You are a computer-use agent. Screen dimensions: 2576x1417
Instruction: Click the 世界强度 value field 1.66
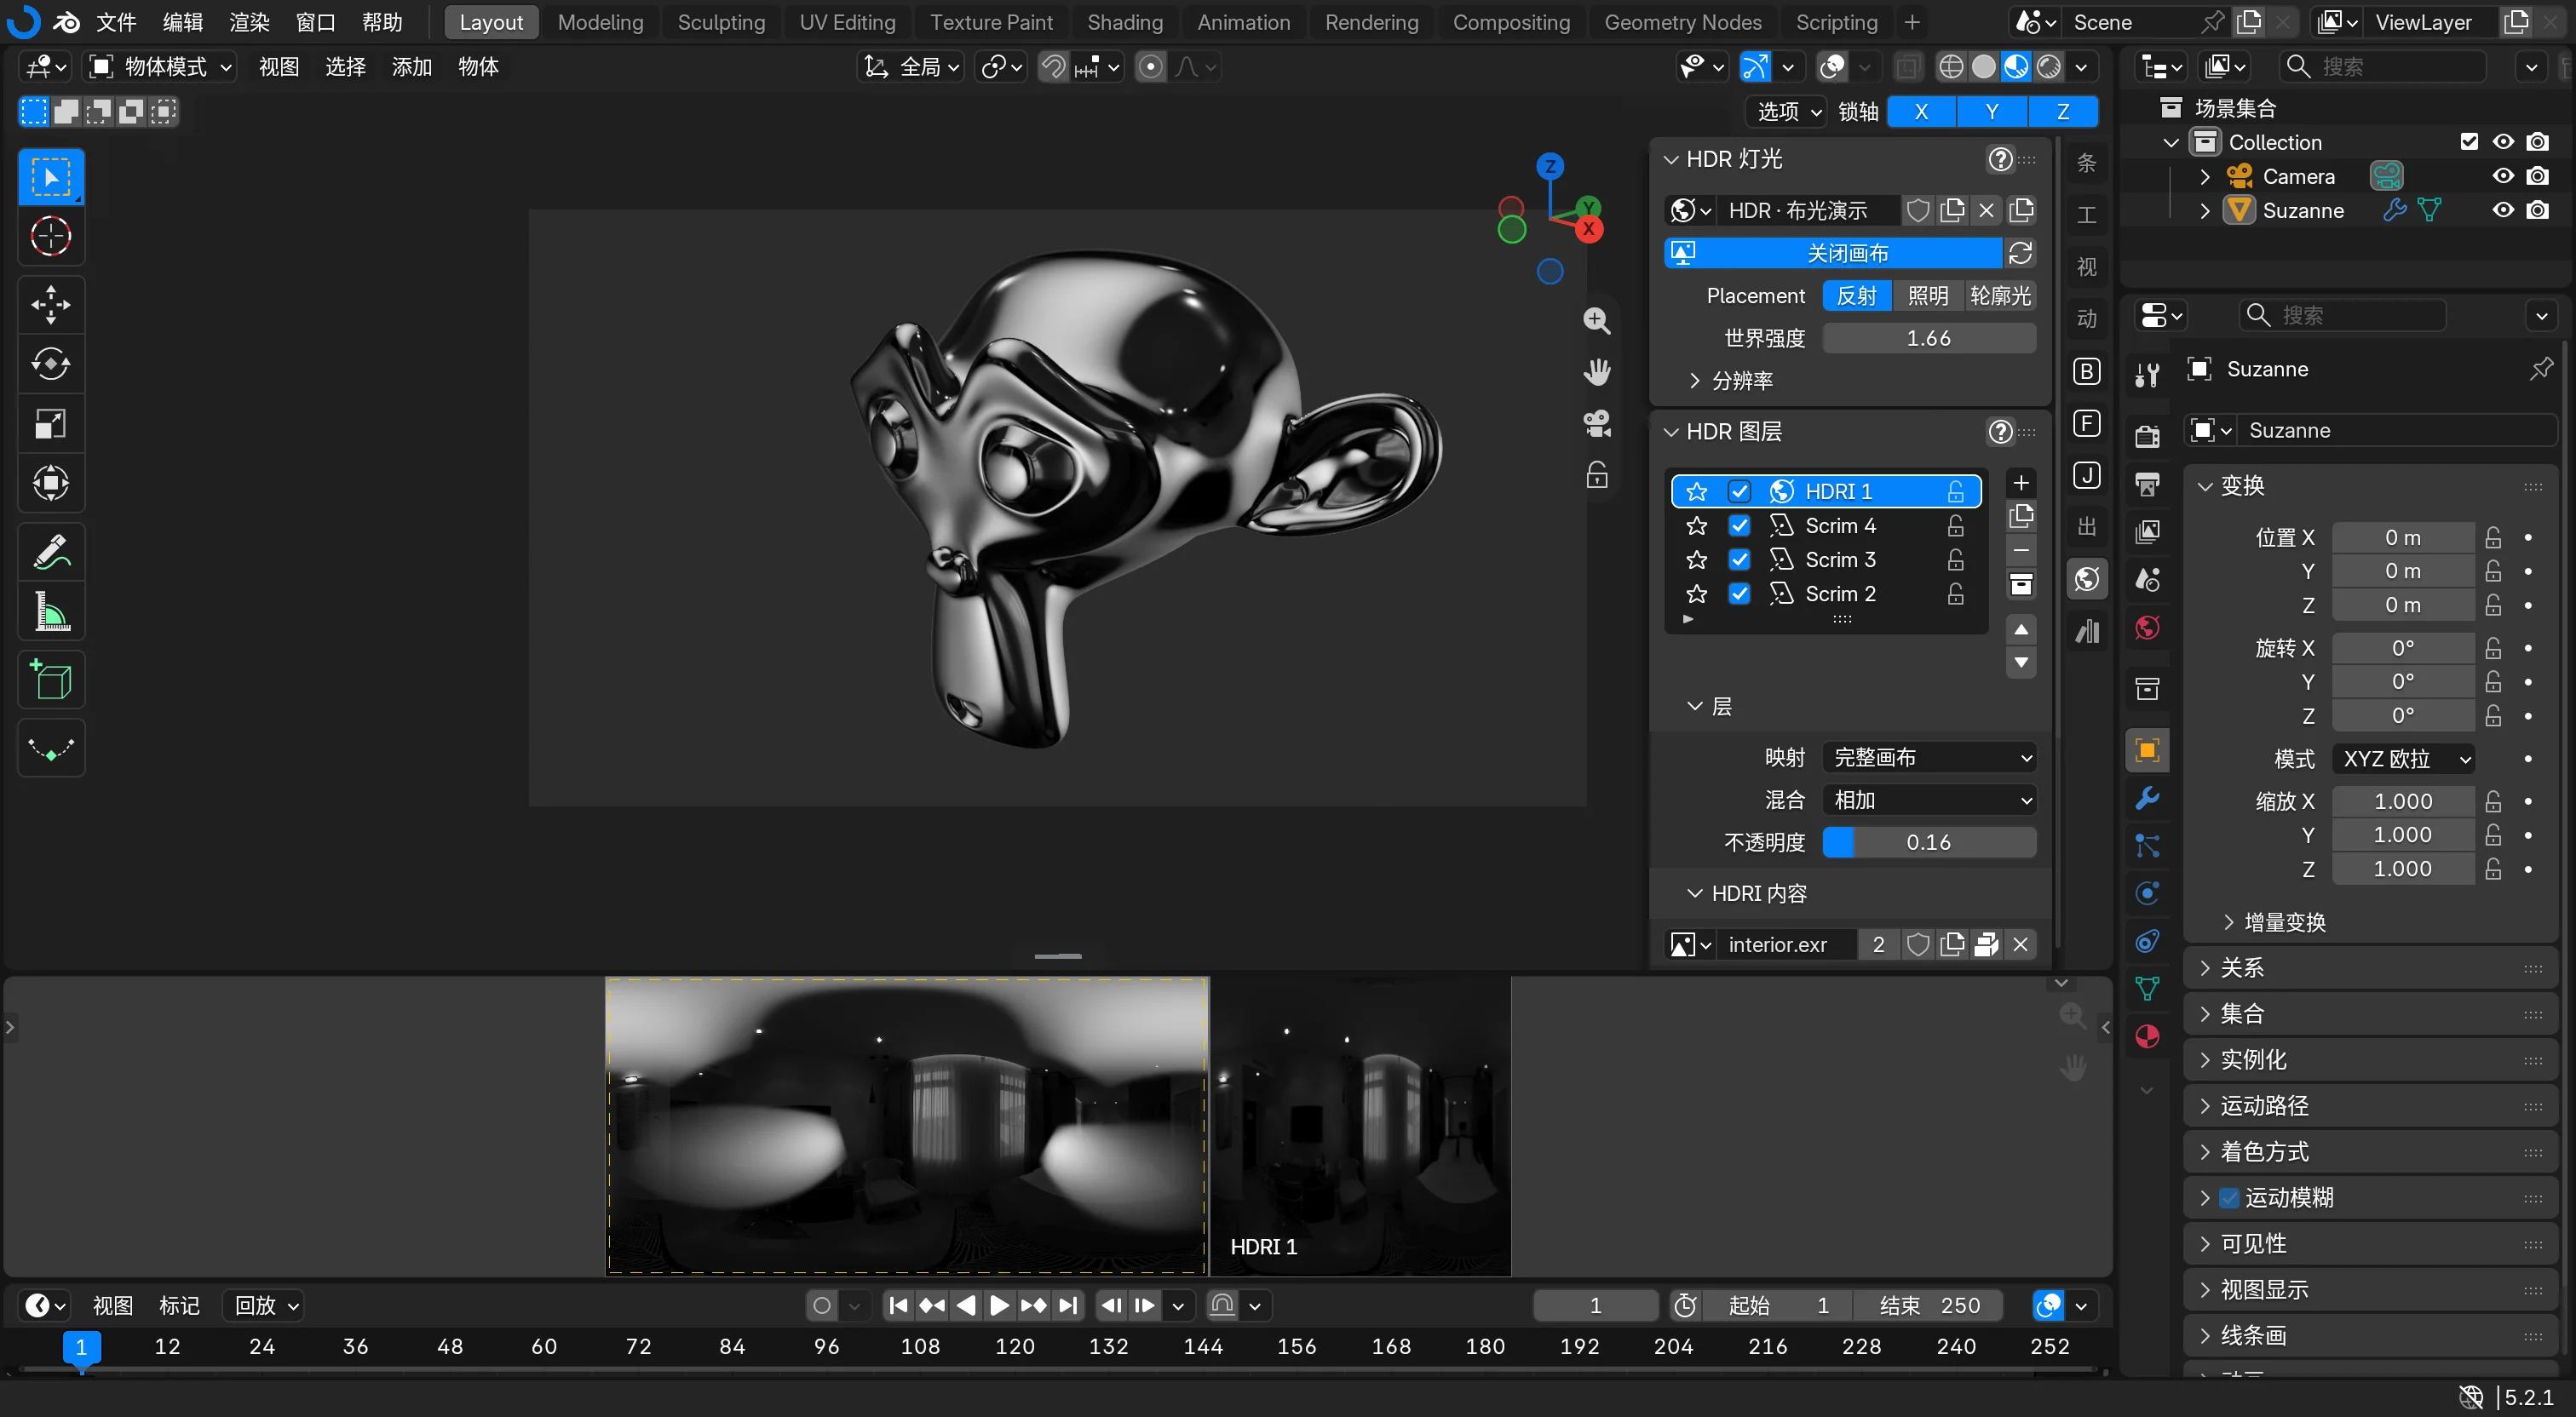click(1928, 338)
